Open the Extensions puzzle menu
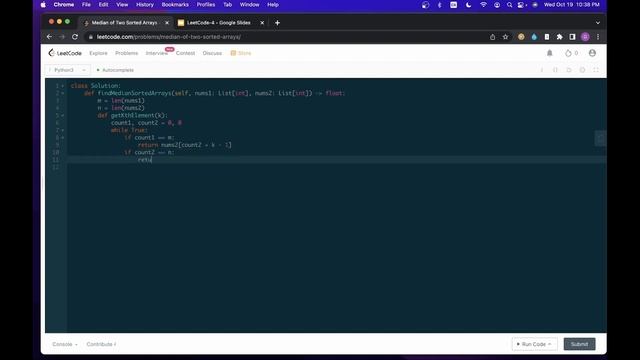640x360 pixels. tap(560, 37)
